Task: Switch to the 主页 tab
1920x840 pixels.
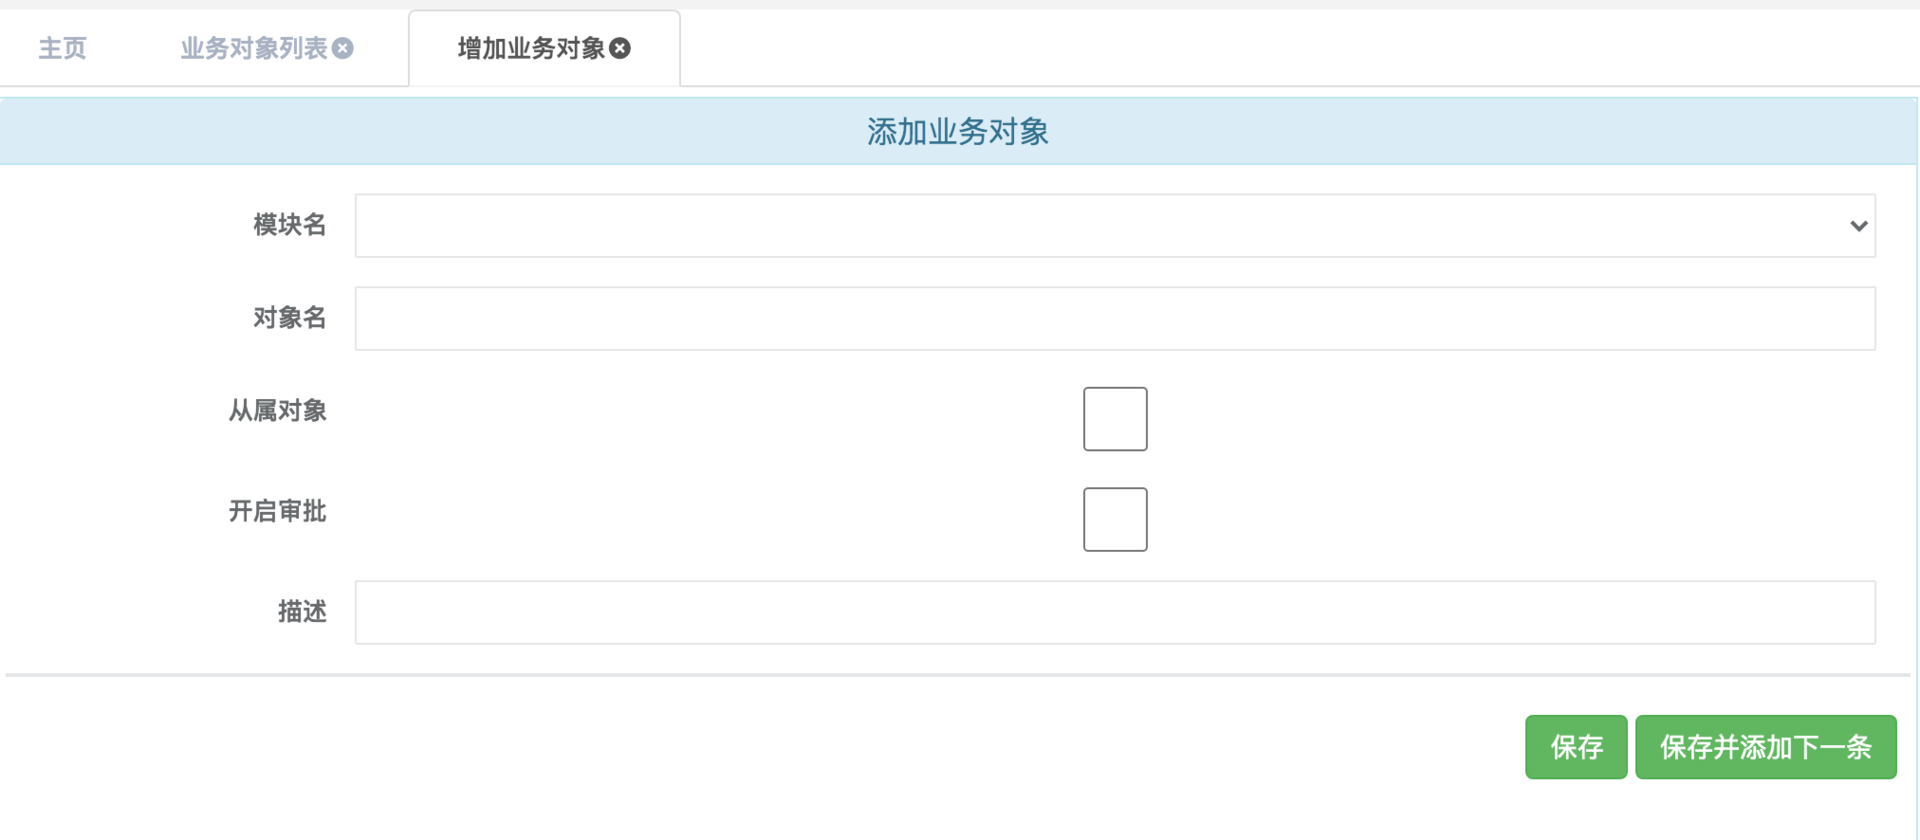Action: click(x=62, y=48)
